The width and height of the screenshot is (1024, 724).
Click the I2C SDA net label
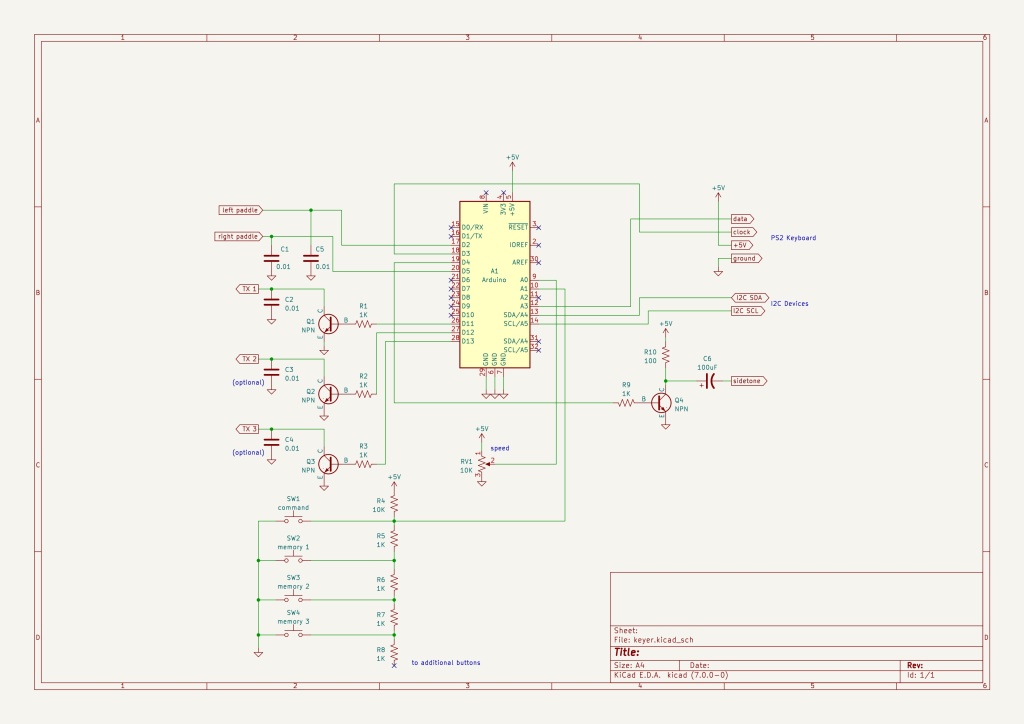click(x=748, y=297)
